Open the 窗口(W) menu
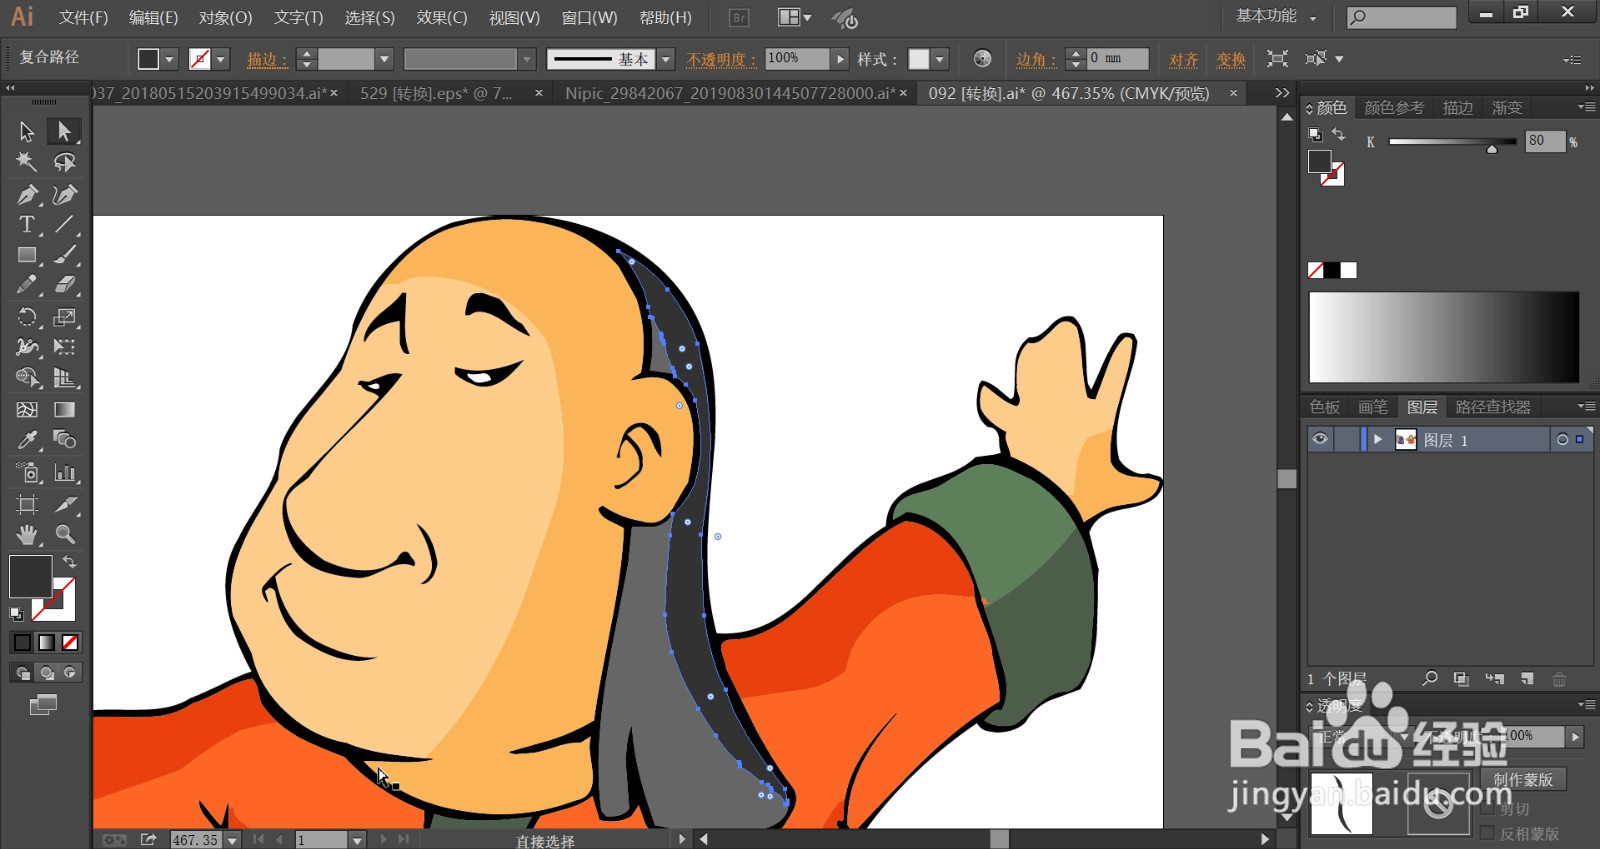 pos(589,18)
